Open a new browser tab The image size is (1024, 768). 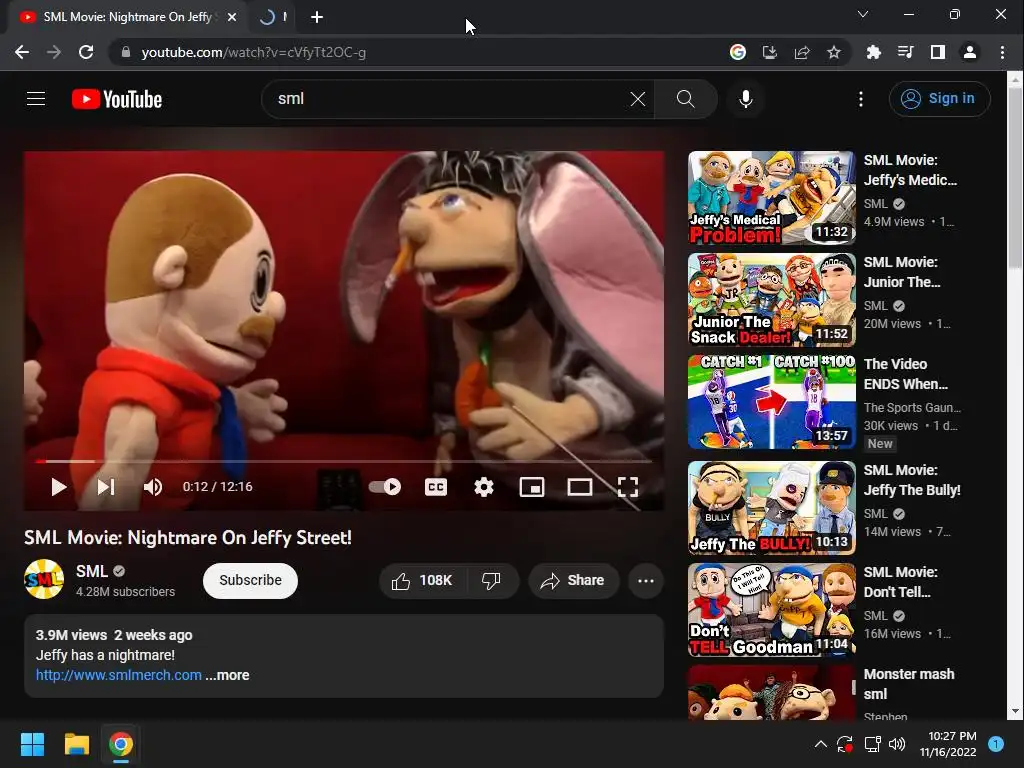[317, 17]
